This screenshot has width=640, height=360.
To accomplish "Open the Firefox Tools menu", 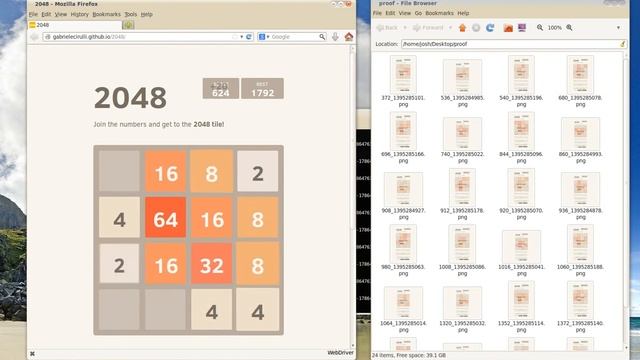I will (131, 14).
